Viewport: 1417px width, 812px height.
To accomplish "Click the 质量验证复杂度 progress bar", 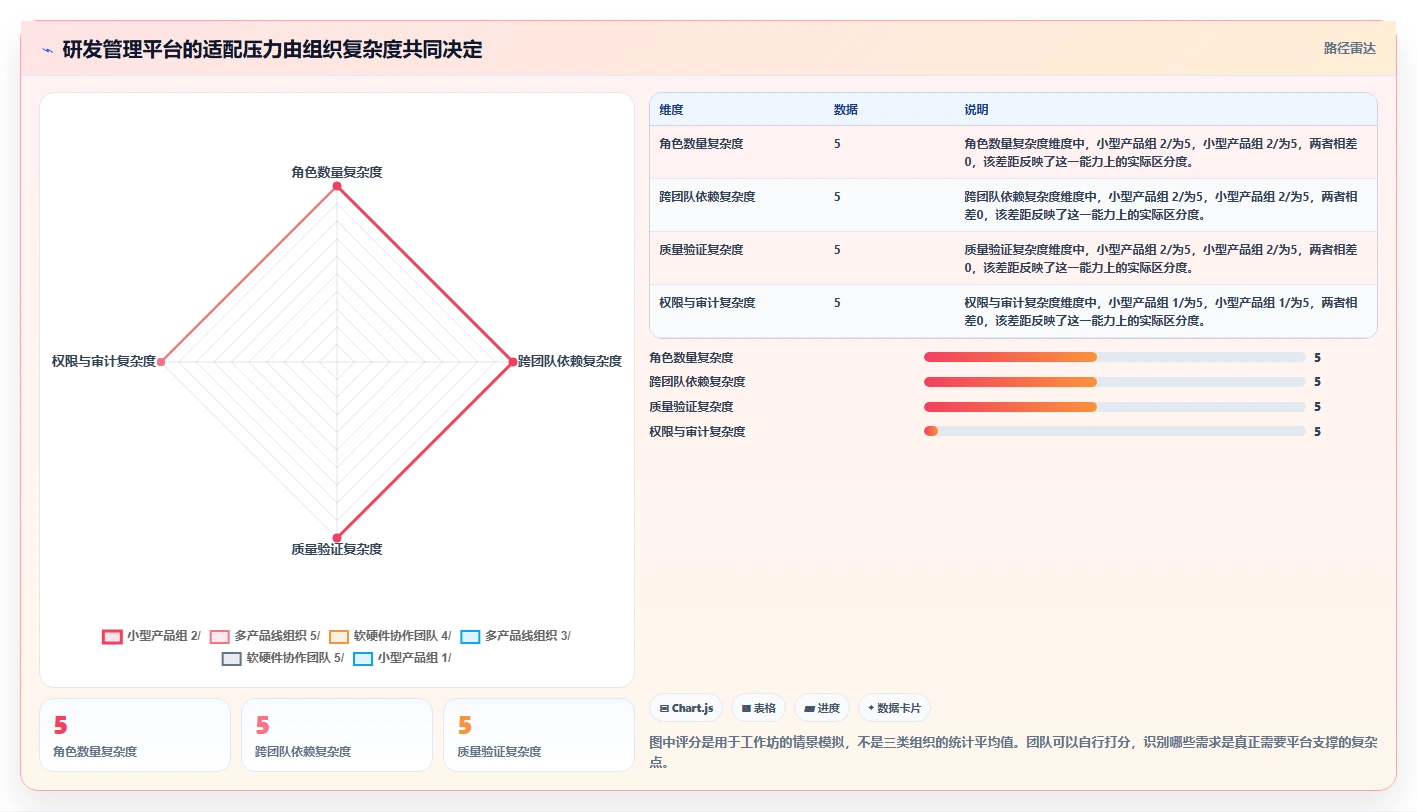I will (1114, 406).
